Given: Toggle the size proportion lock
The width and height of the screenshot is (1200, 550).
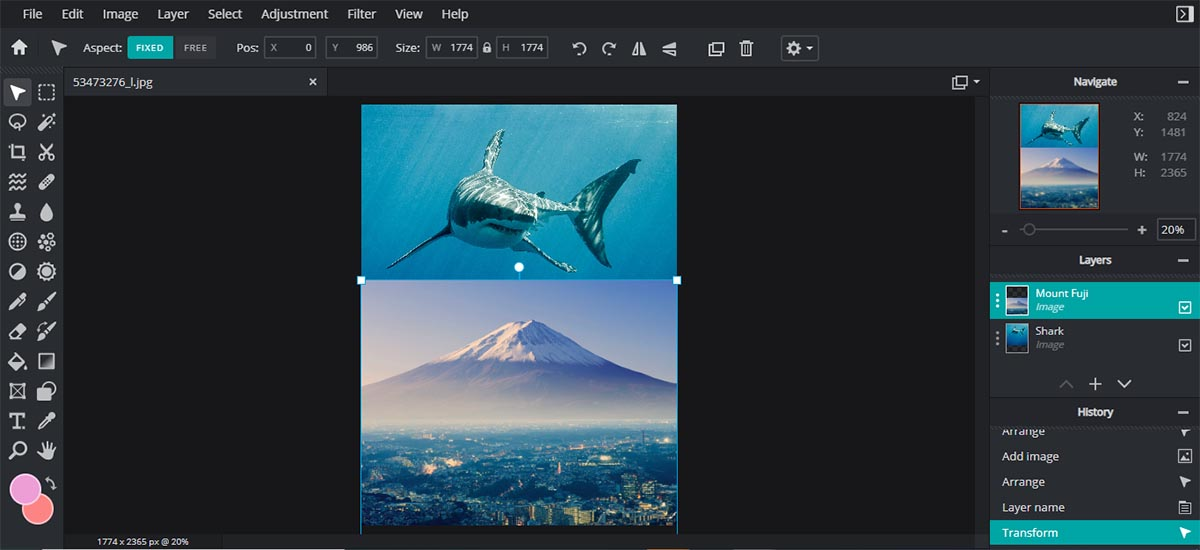Looking at the screenshot, I should coord(487,48).
